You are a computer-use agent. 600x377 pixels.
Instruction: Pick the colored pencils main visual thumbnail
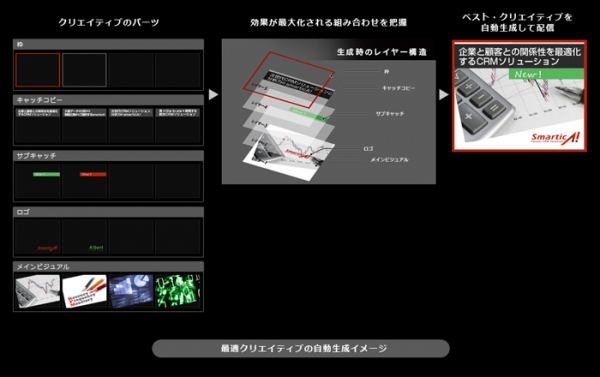84,291
